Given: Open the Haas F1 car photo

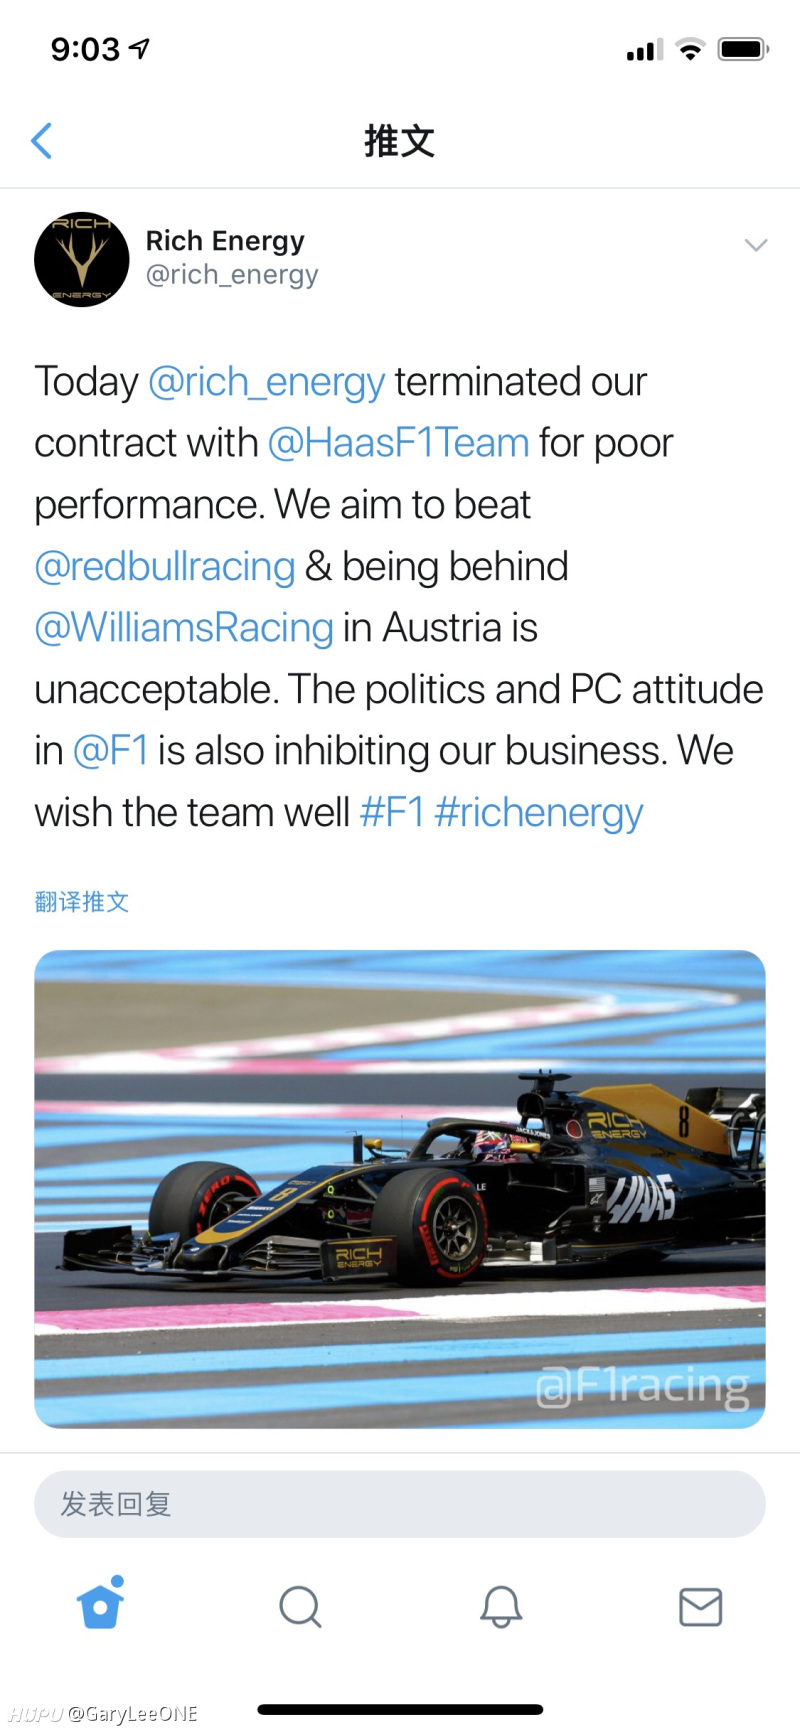Looking at the screenshot, I should 400,1188.
